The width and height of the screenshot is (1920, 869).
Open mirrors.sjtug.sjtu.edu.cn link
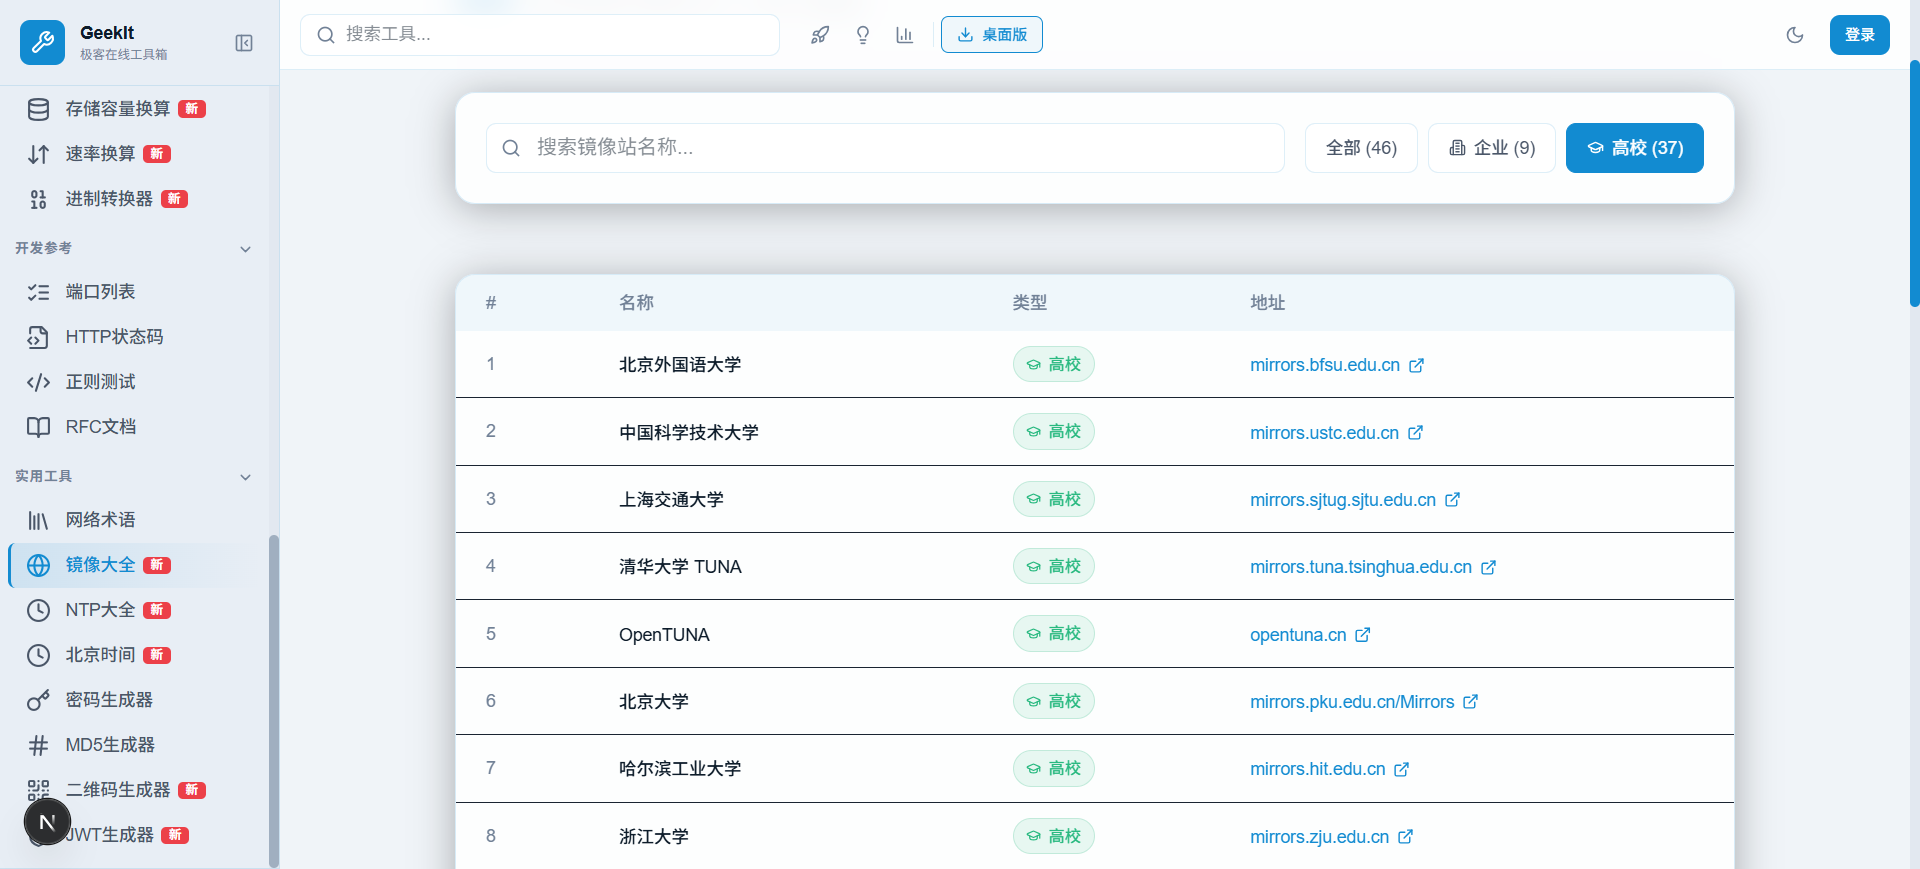tap(1355, 500)
